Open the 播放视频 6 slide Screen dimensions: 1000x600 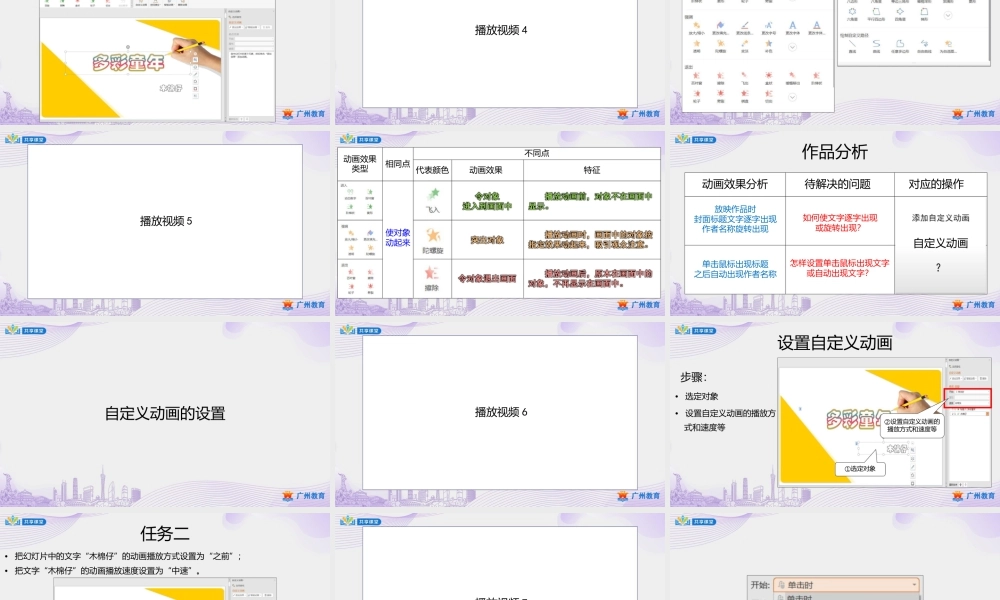tap(500, 412)
